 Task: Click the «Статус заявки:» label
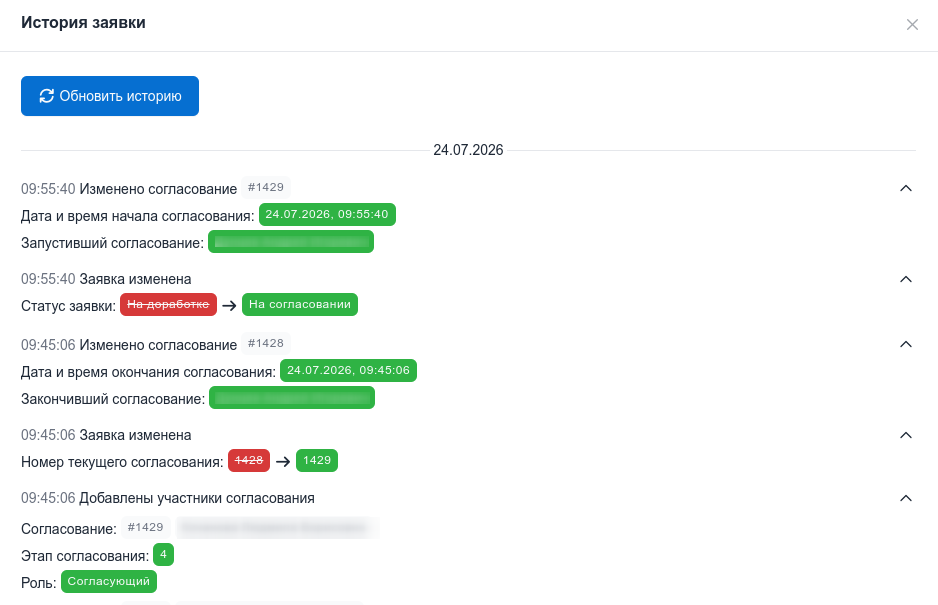(x=68, y=306)
